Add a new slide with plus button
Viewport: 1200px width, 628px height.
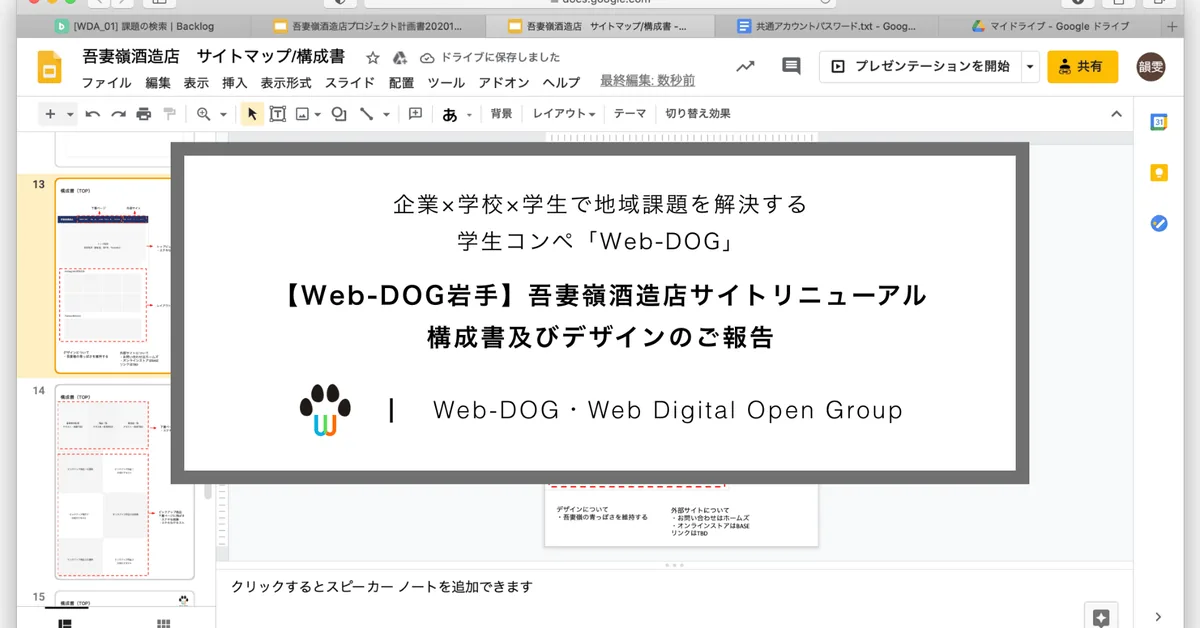50,114
